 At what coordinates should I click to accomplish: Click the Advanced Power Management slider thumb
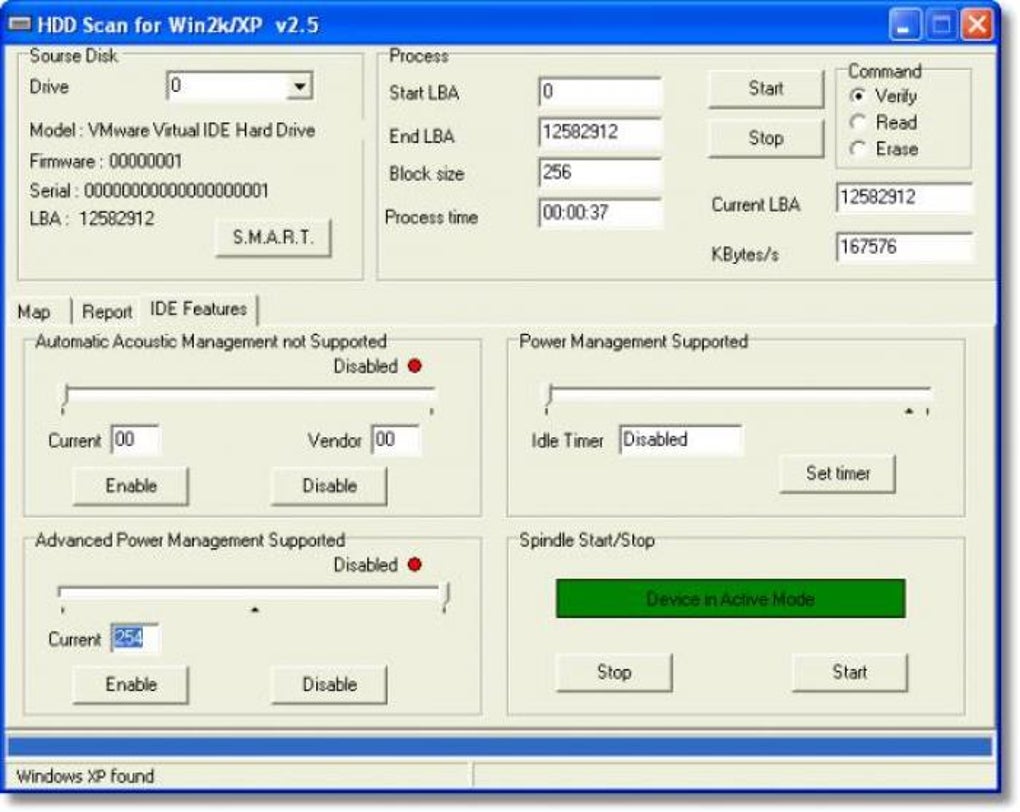point(446,597)
